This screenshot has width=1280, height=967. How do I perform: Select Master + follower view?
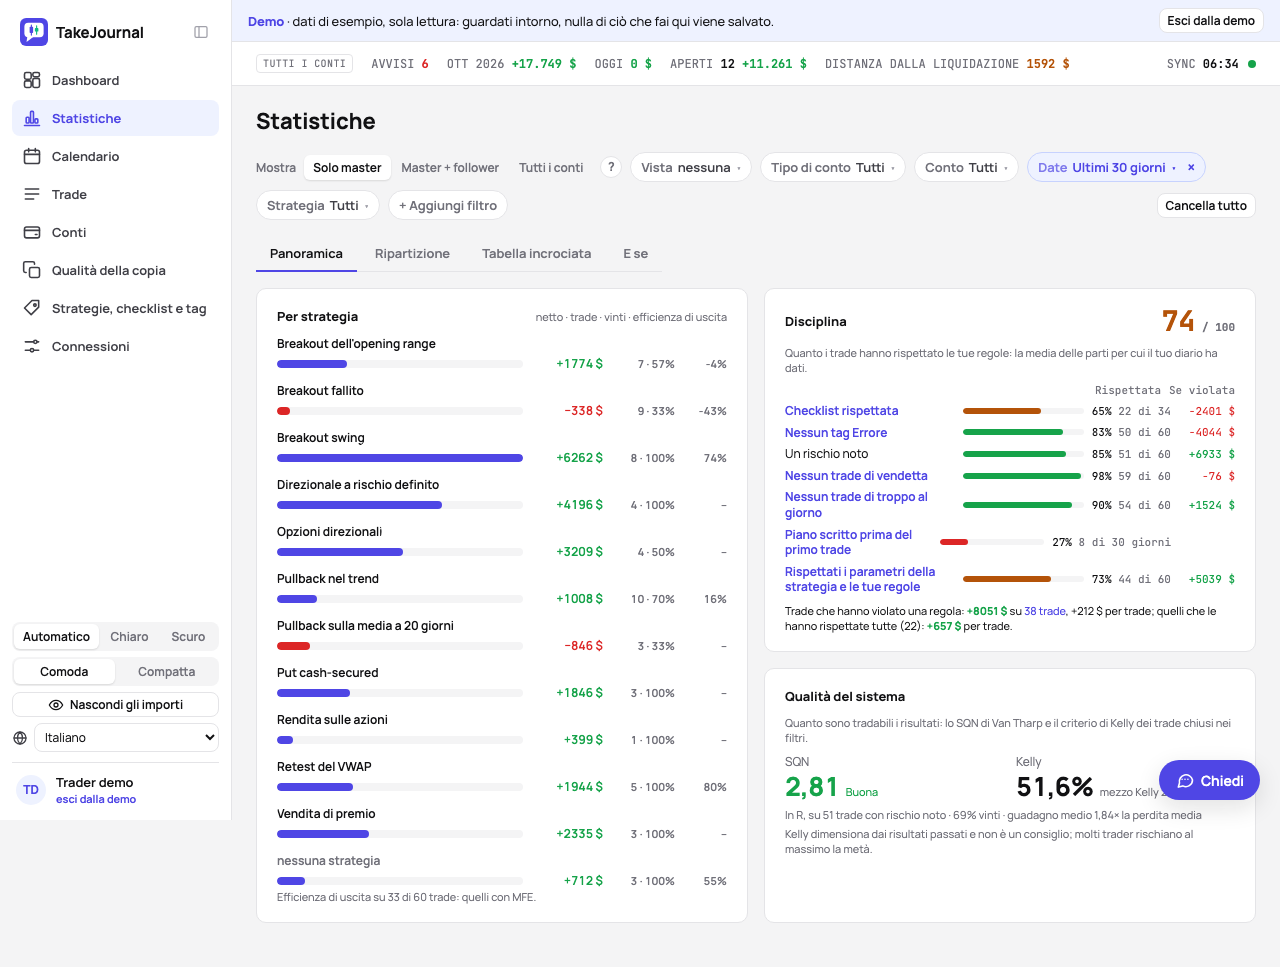tap(450, 168)
